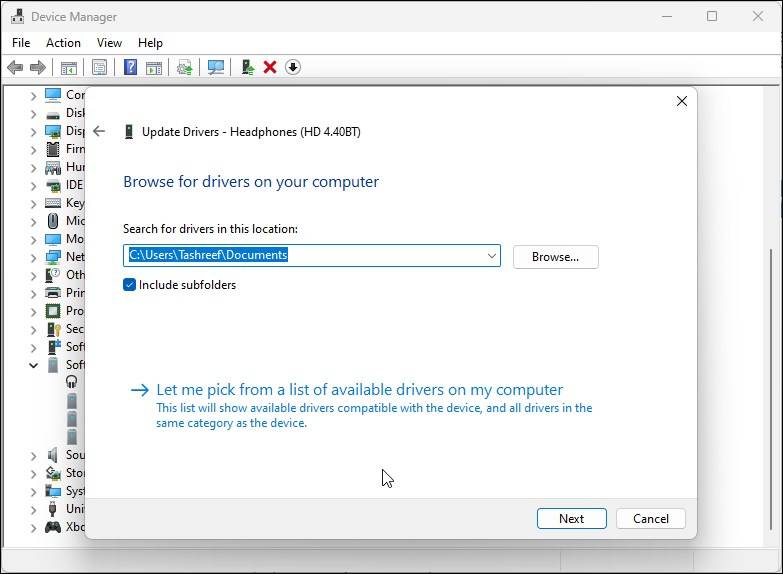Image resolution: width=783 pixels, height=574 pixels.
Task: Click the Device Manager vertical scrollbar thumb
Action: pos(772,390)
